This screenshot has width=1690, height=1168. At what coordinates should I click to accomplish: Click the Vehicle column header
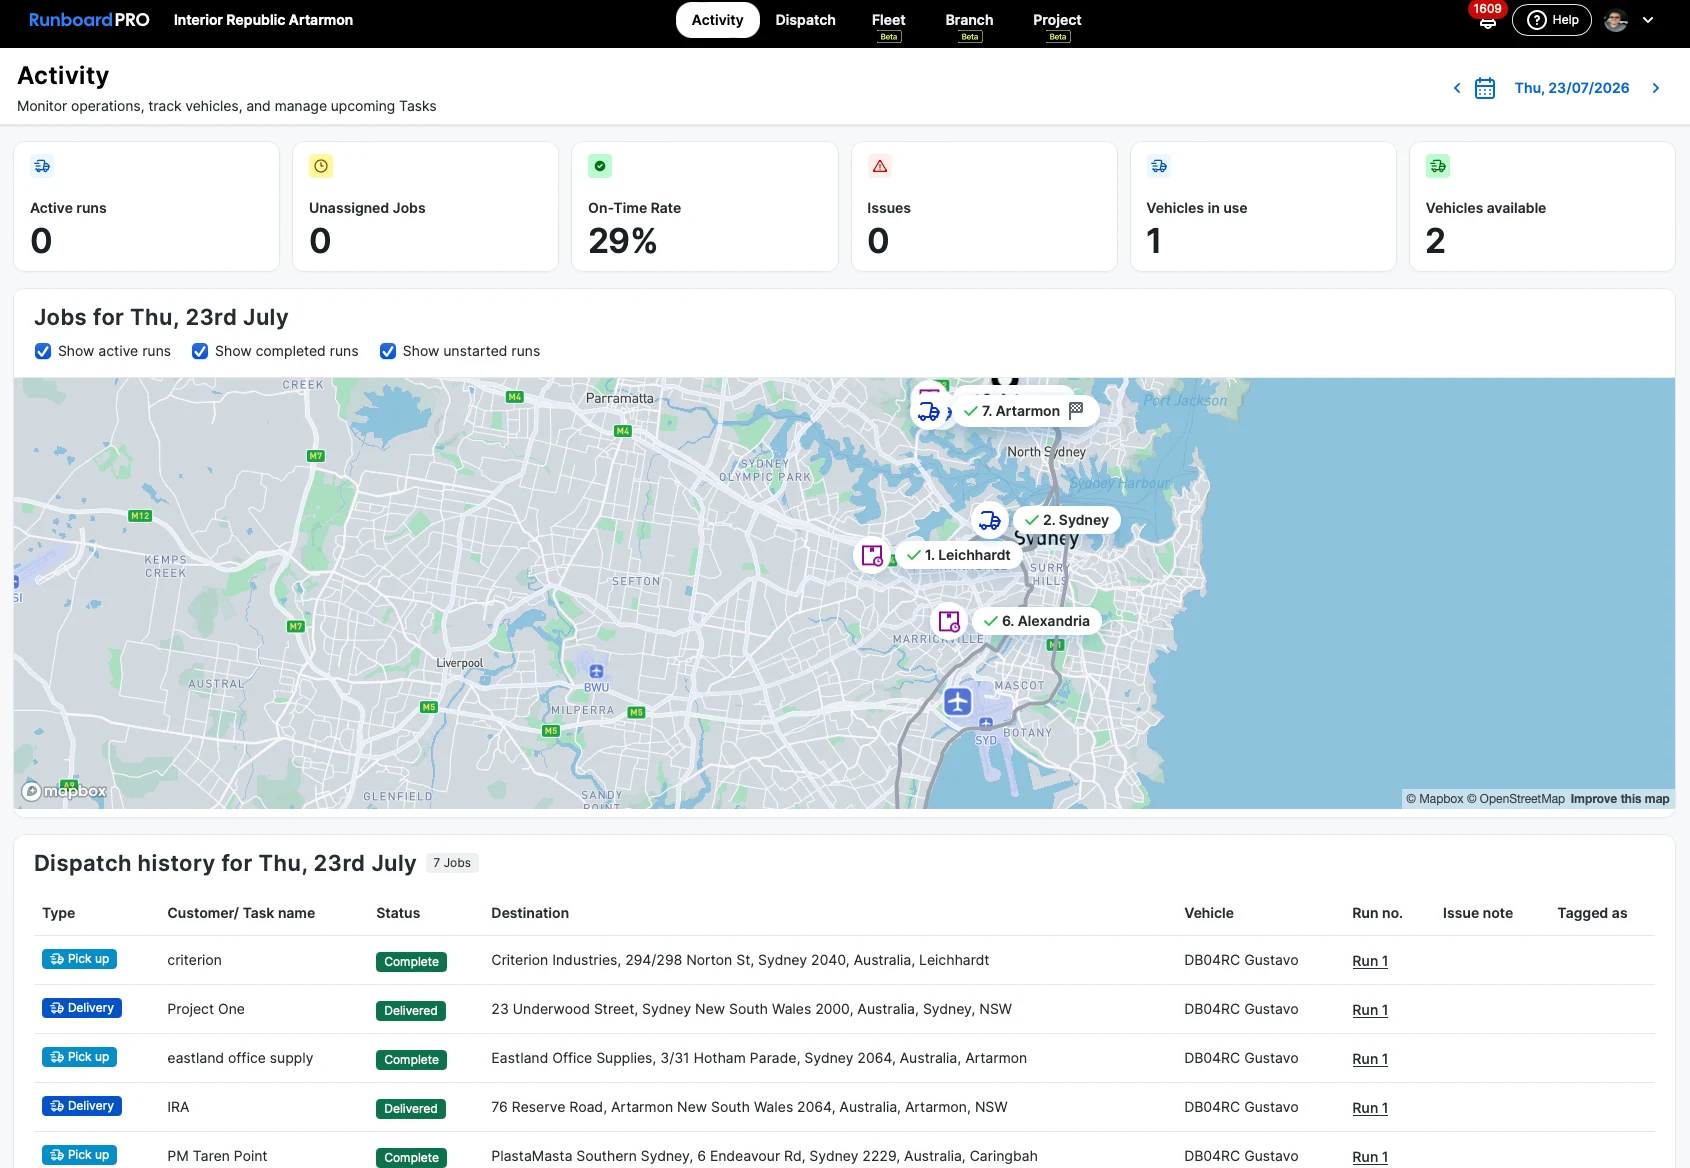click(1209, 913)
